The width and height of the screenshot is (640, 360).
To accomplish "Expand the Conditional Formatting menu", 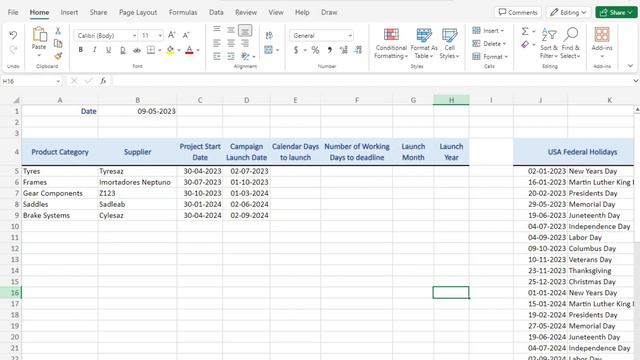I will (x=391, y=43).
